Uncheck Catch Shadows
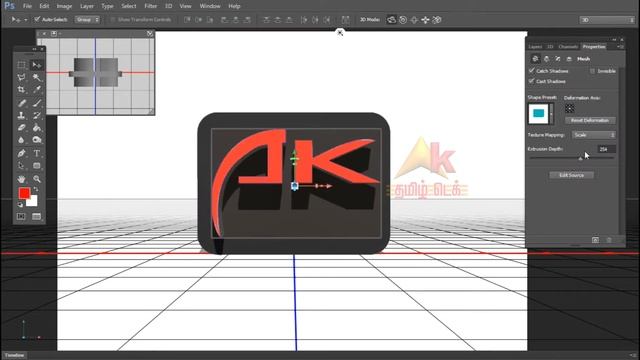 pyautogui.click(x=531, y=71)
